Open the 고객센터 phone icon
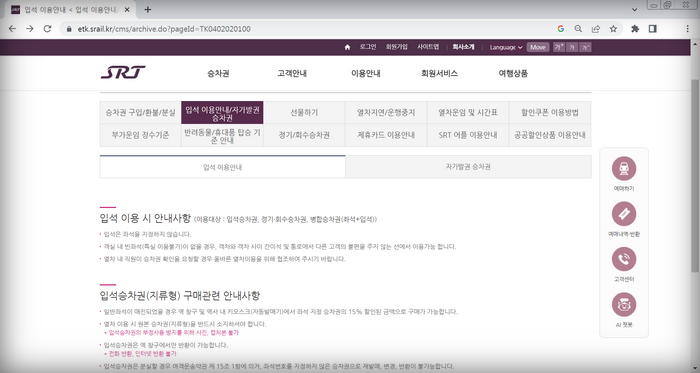Screen dimensions: 700x373 click(x=624, y=259)
